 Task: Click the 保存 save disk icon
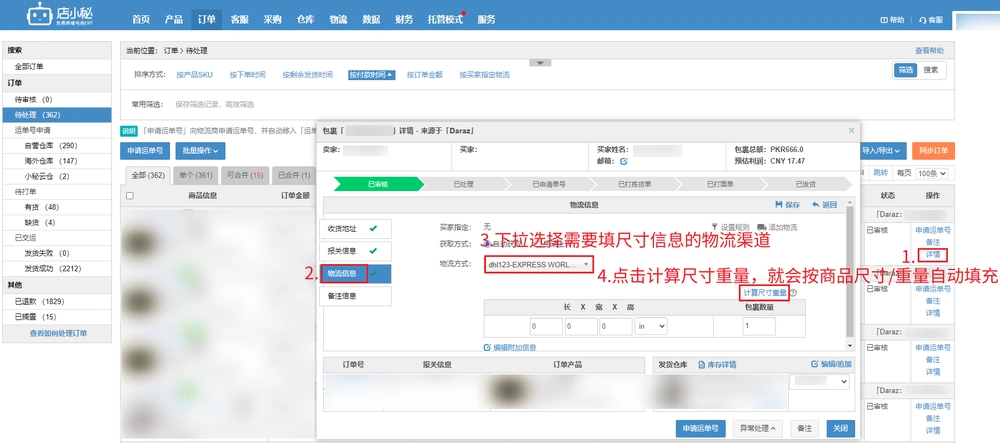[x=778, y=205]
